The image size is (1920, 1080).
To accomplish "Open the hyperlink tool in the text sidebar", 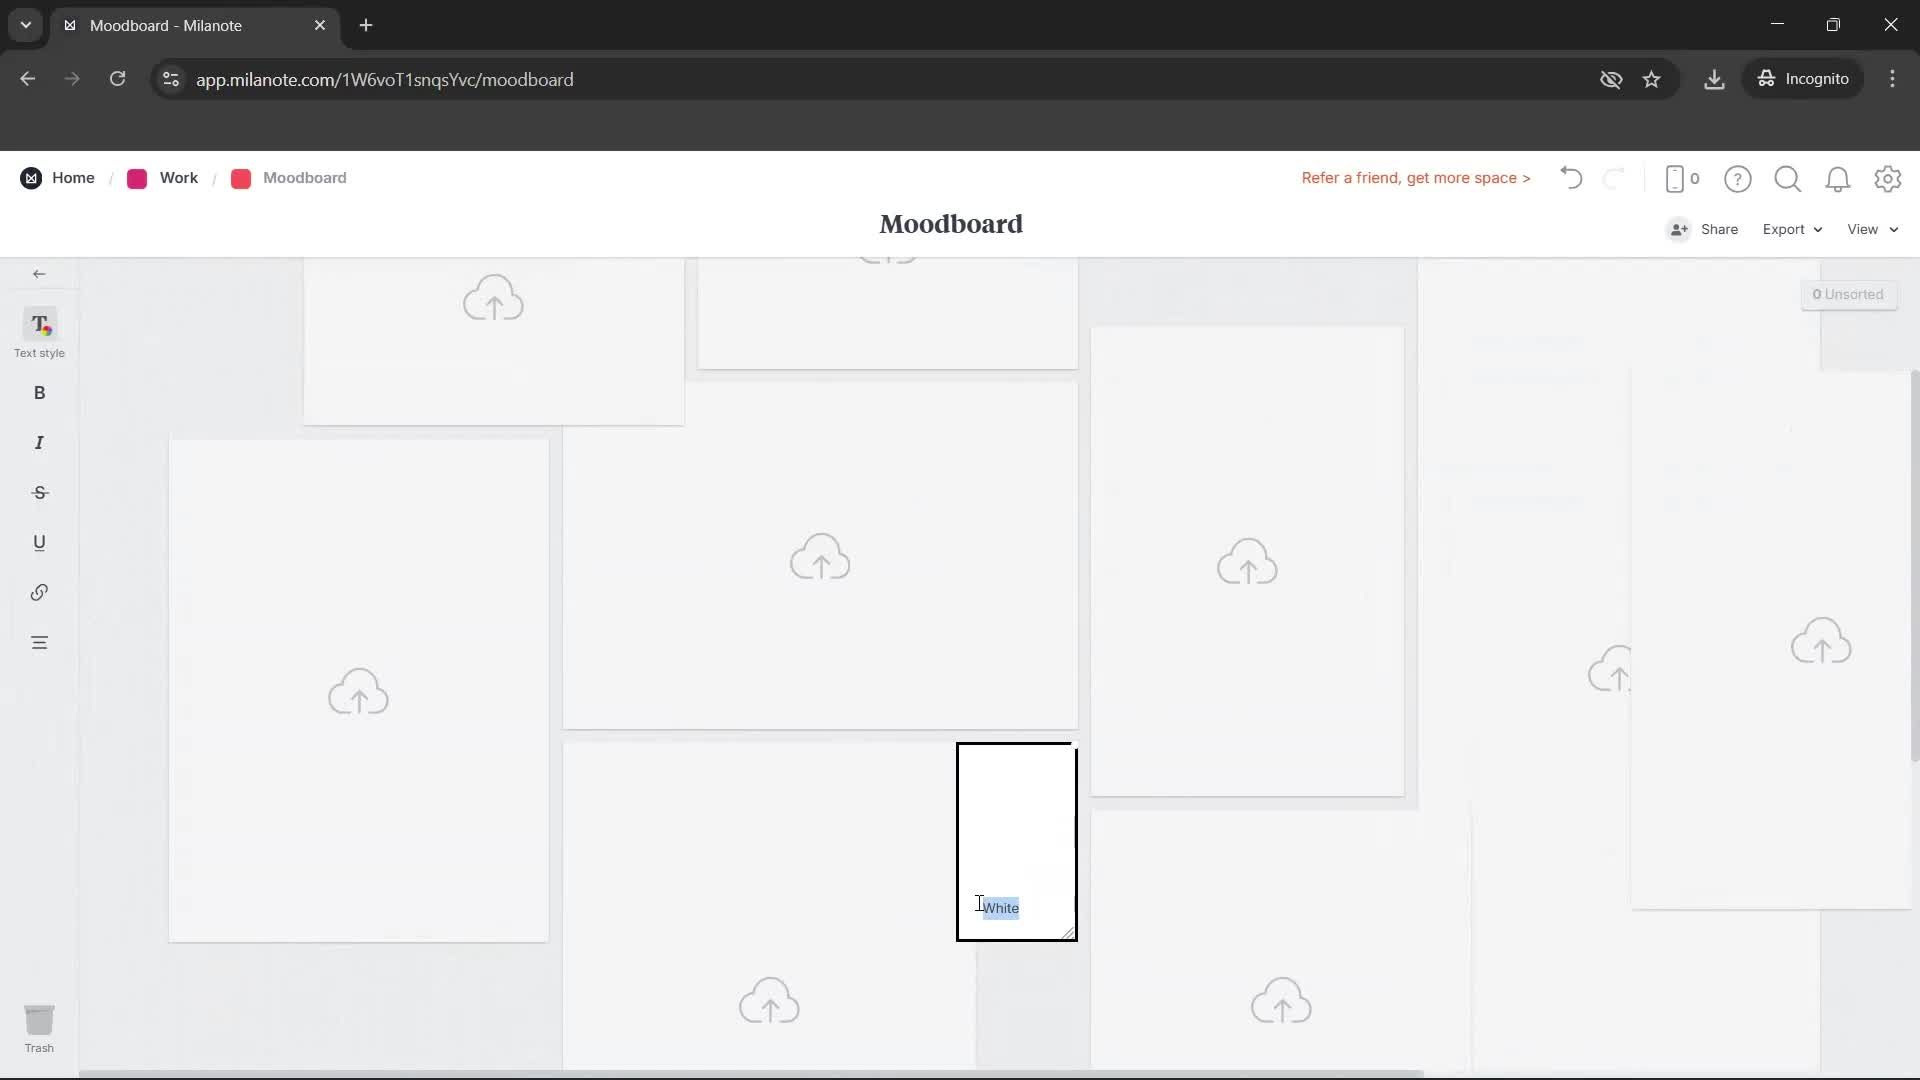I will (39, 592).
